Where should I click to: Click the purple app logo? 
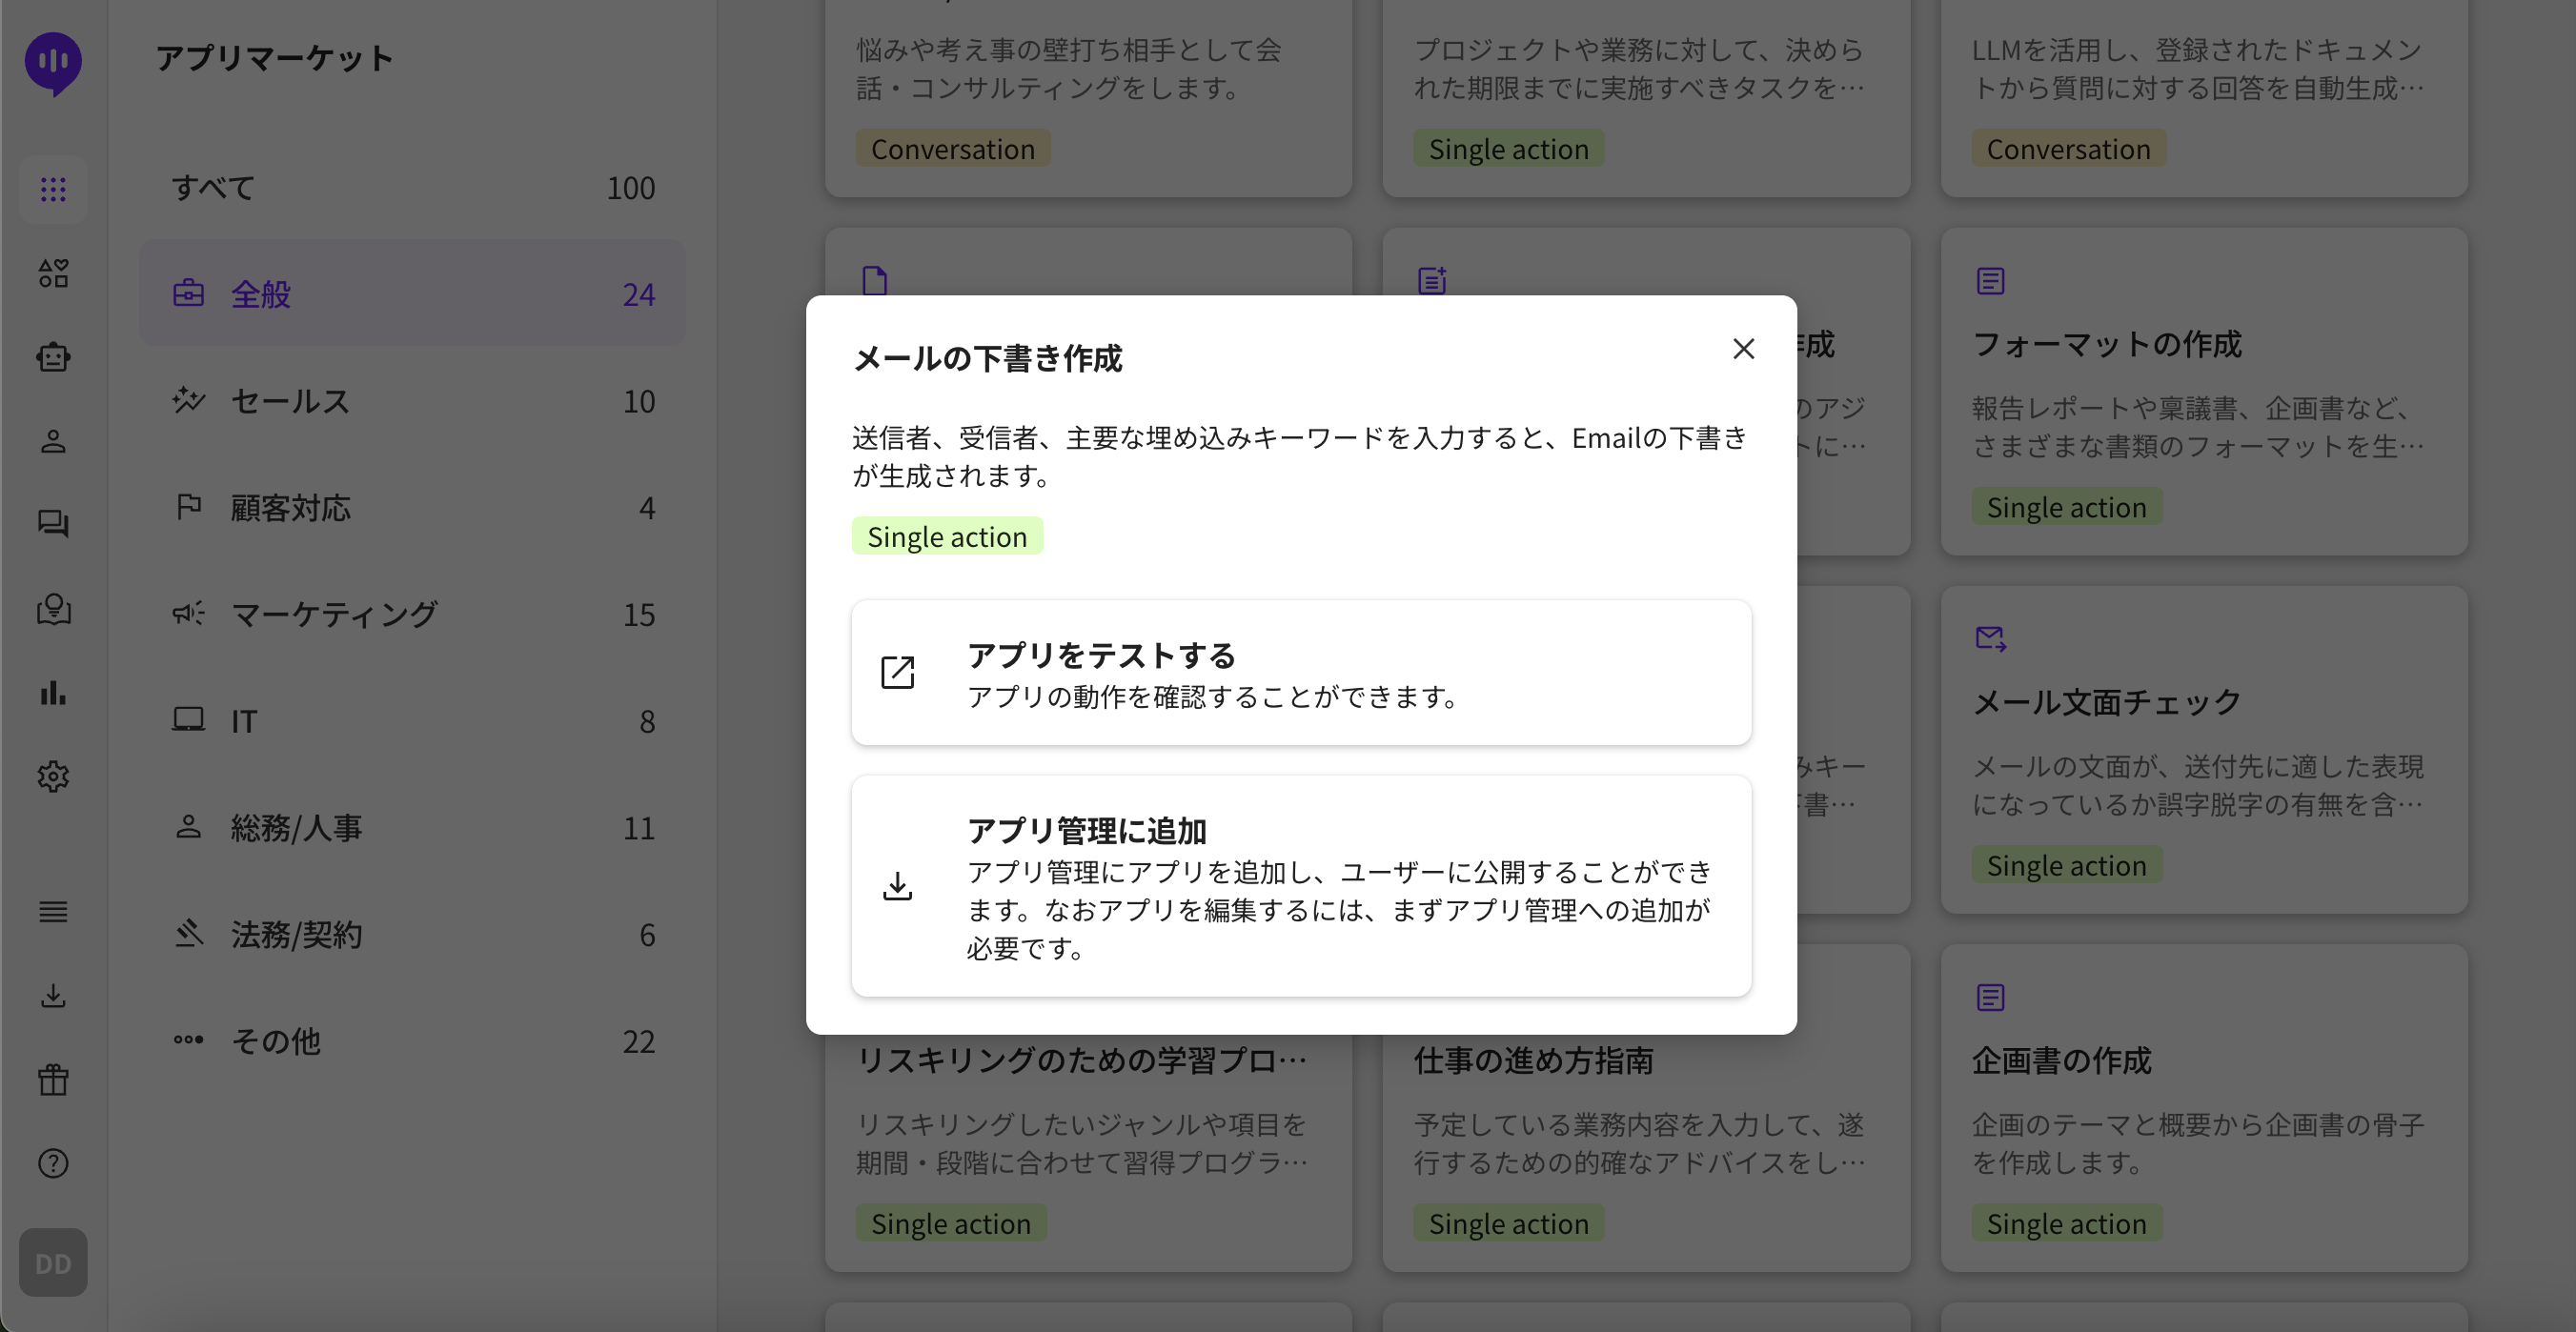(53, 63)
